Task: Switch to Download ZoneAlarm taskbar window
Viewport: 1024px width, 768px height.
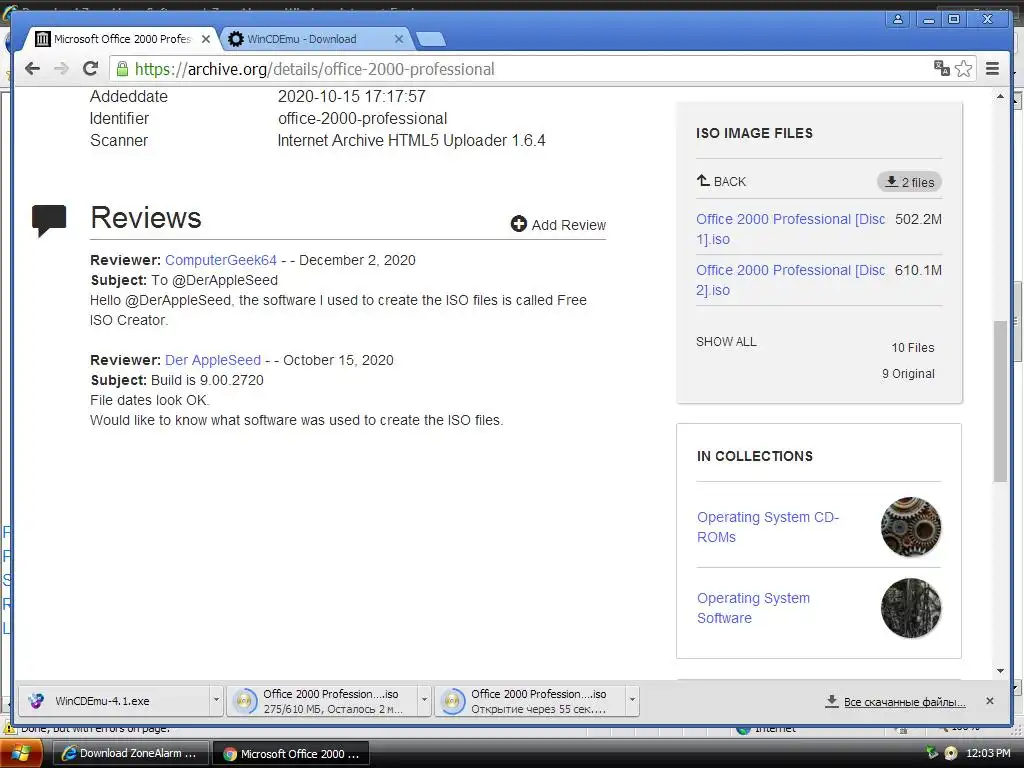Action: click(x=129, y=754)
